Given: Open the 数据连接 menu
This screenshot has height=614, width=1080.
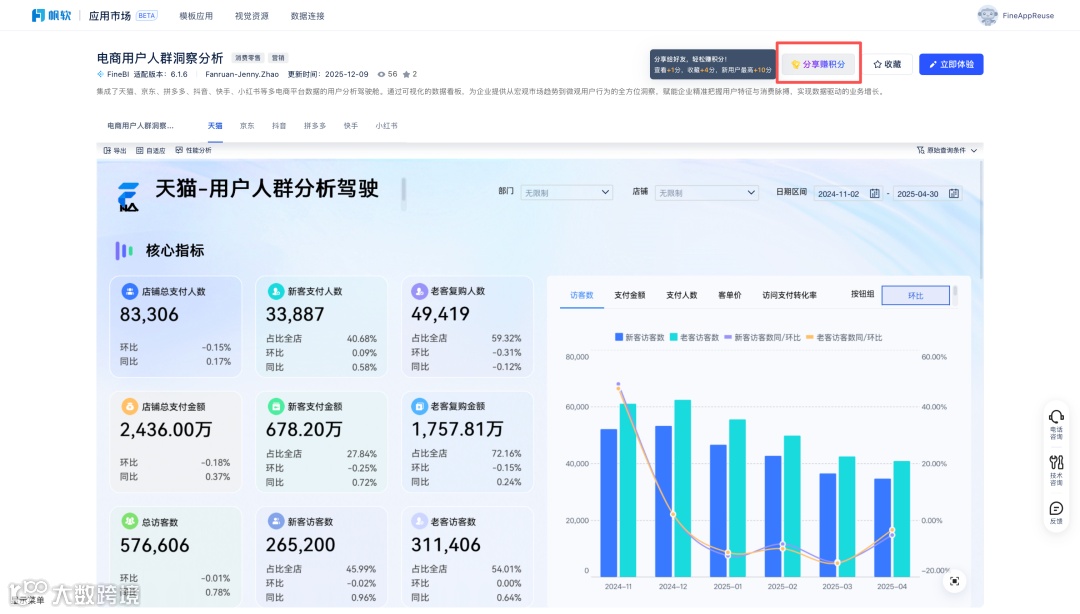Looking at the screenshot, I should pos(307,16).
